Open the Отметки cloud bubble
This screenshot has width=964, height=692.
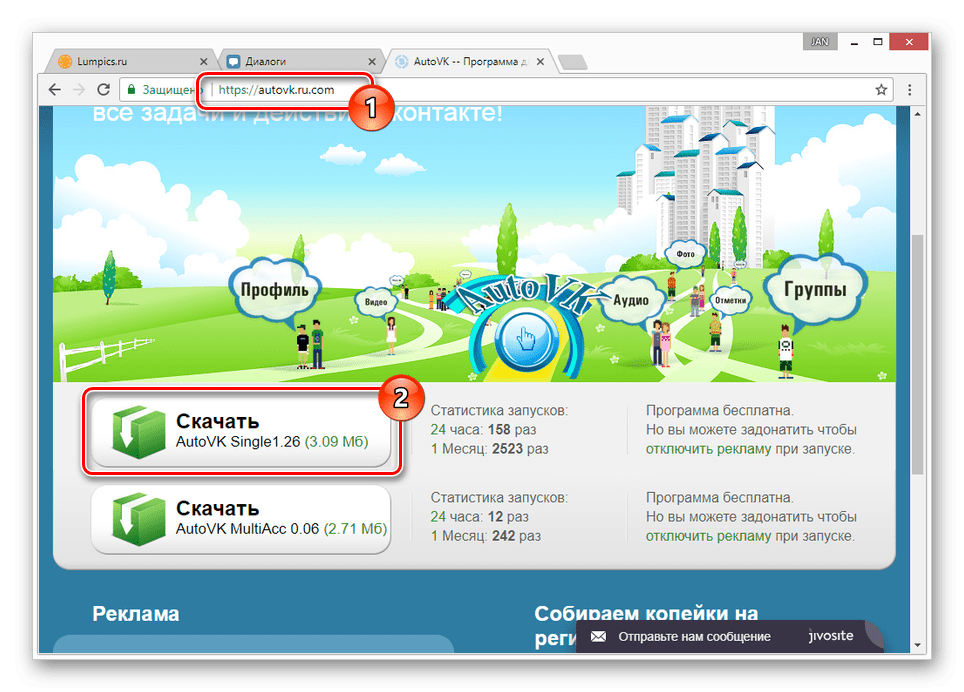pyautogui.click(x=730, y=299)
